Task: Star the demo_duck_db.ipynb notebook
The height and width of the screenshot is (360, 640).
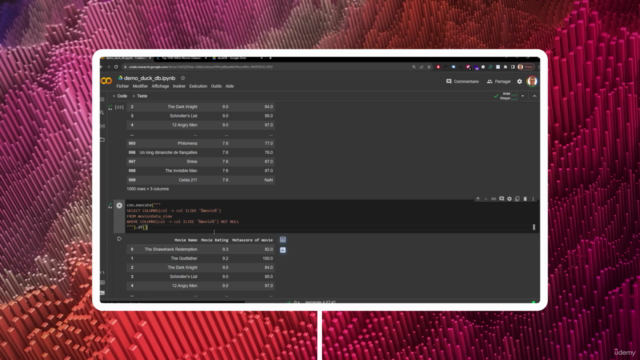Action: click(x=183, y=78)
